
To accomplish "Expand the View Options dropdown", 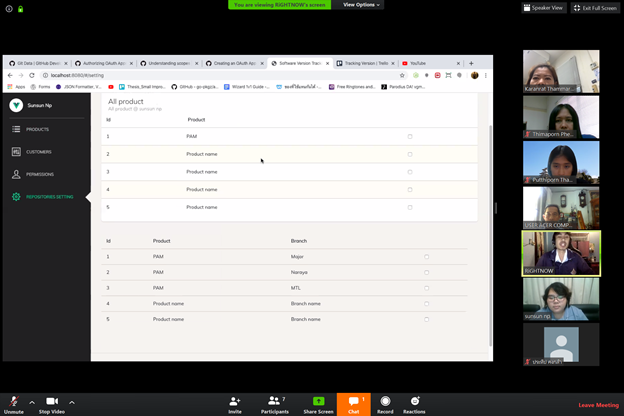I will click(360, 5).
